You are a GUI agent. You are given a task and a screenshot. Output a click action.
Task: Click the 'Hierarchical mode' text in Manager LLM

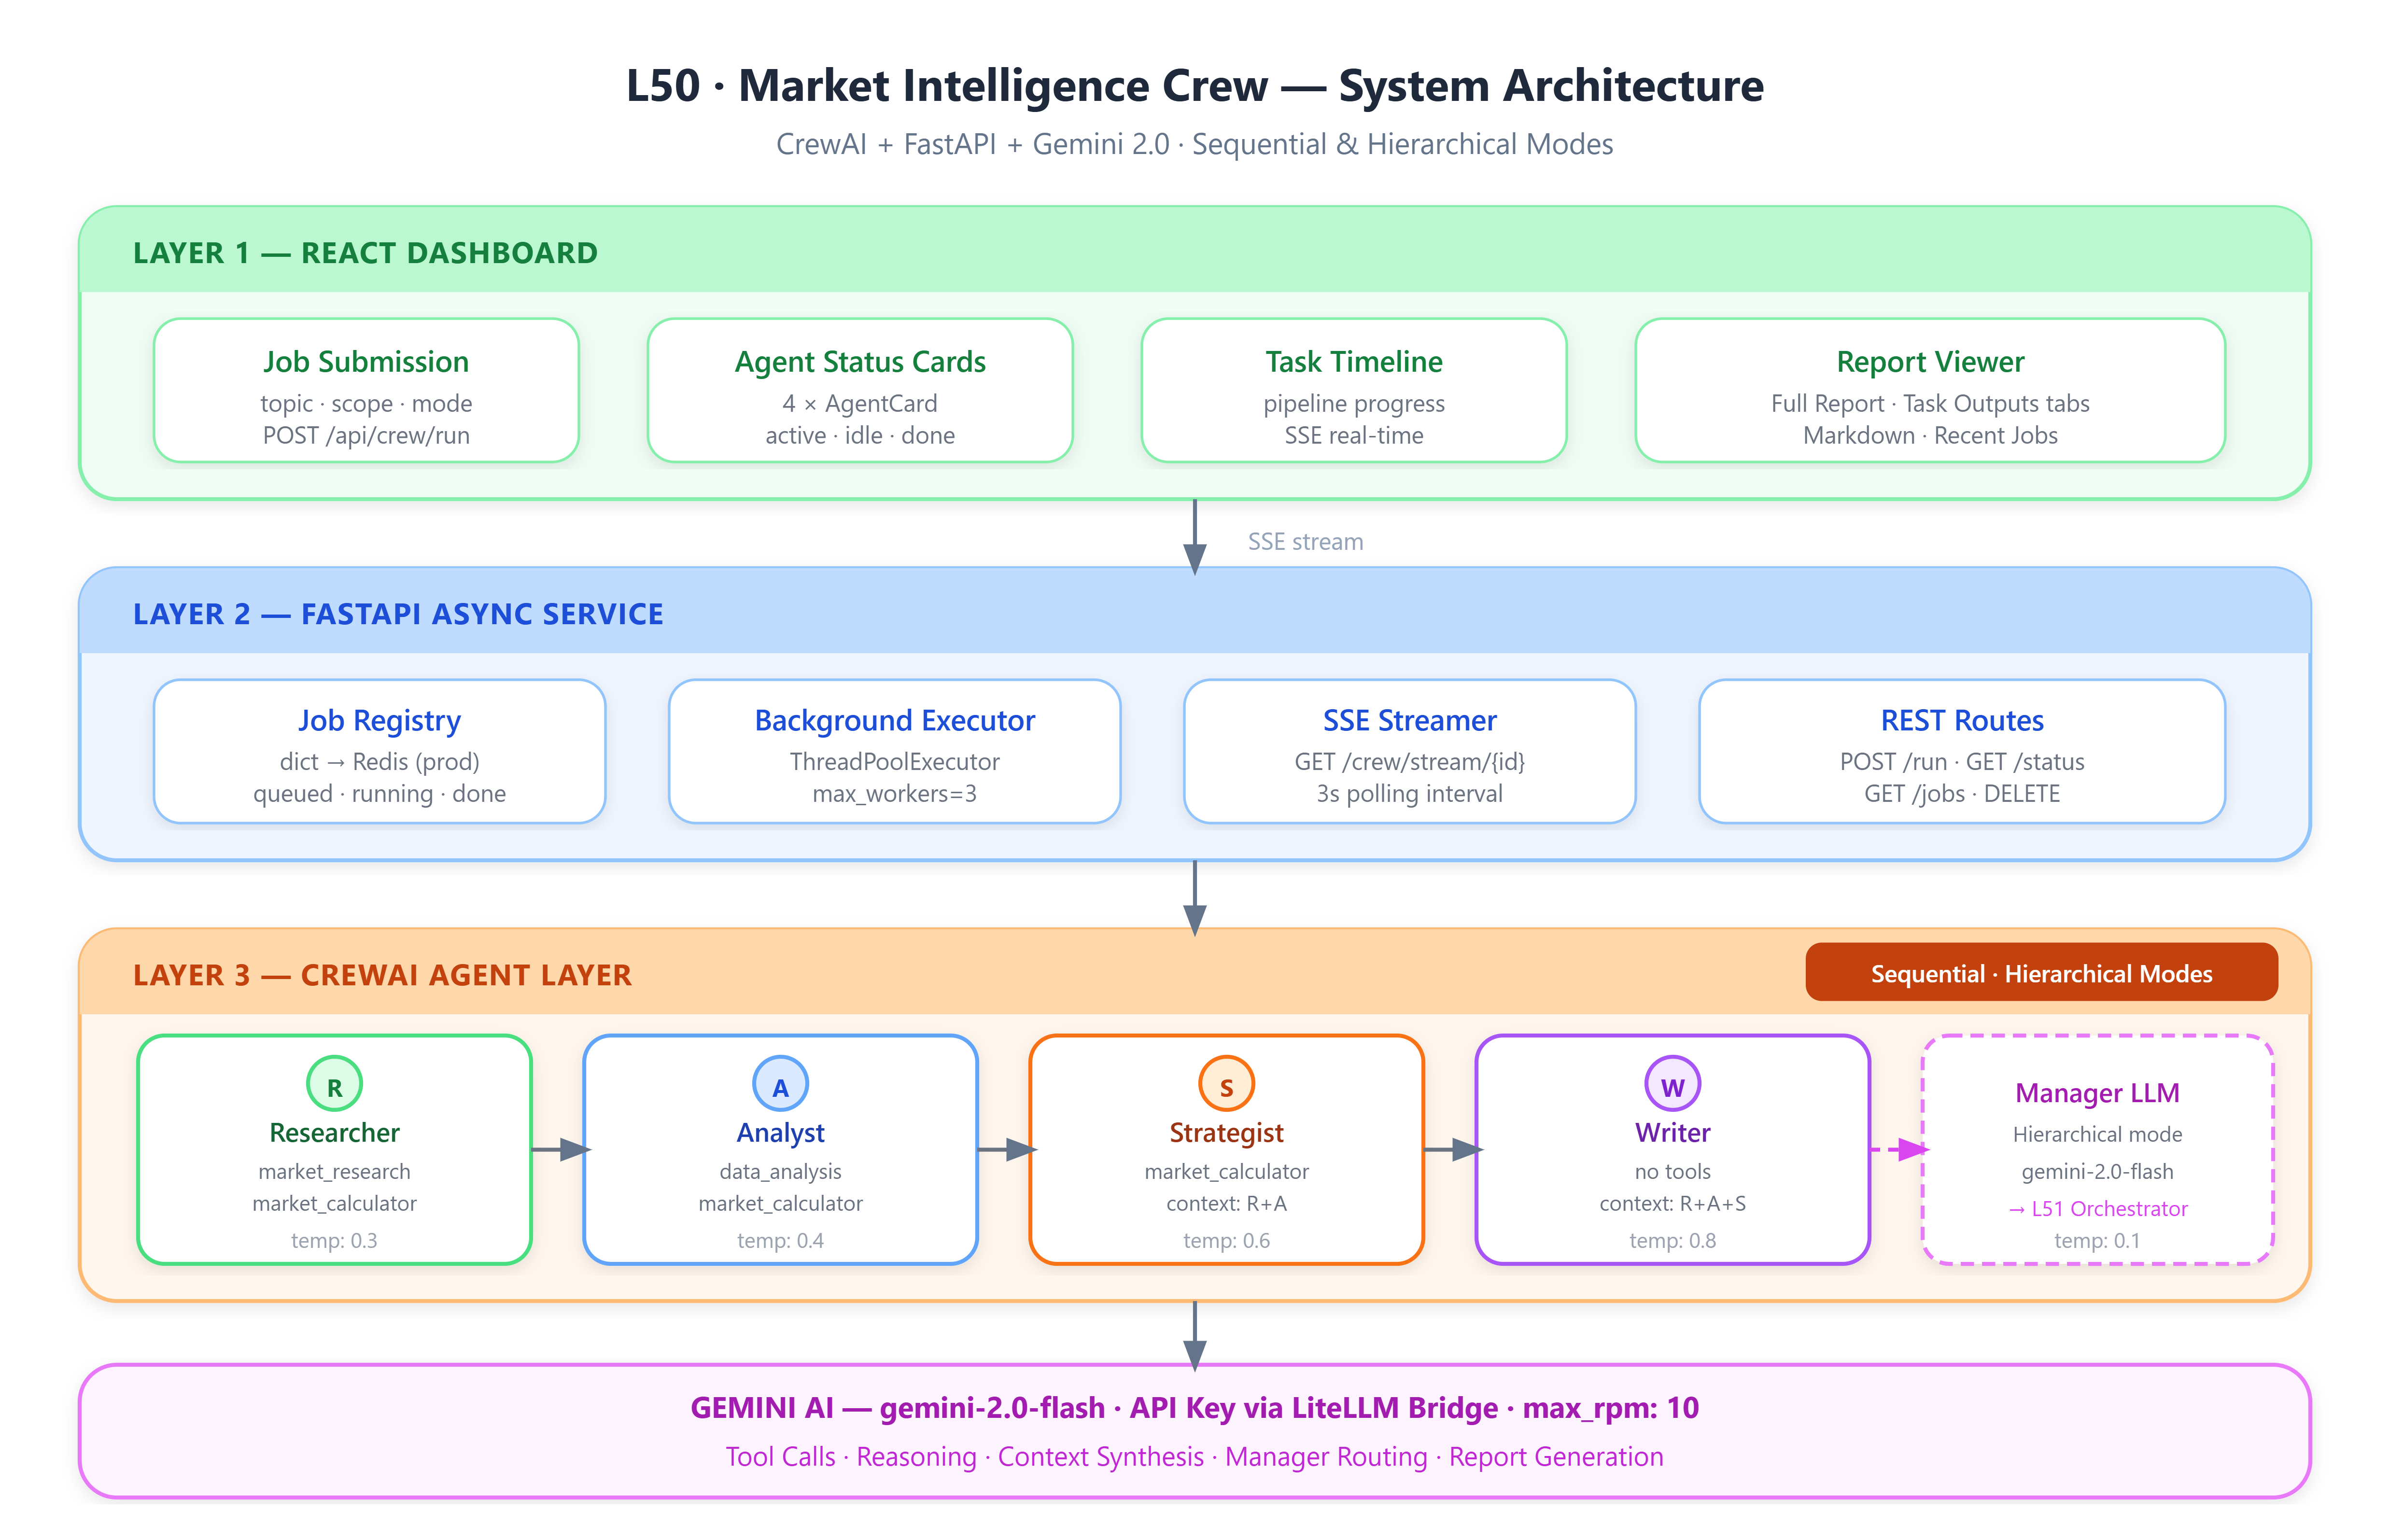[2097, 1135]
